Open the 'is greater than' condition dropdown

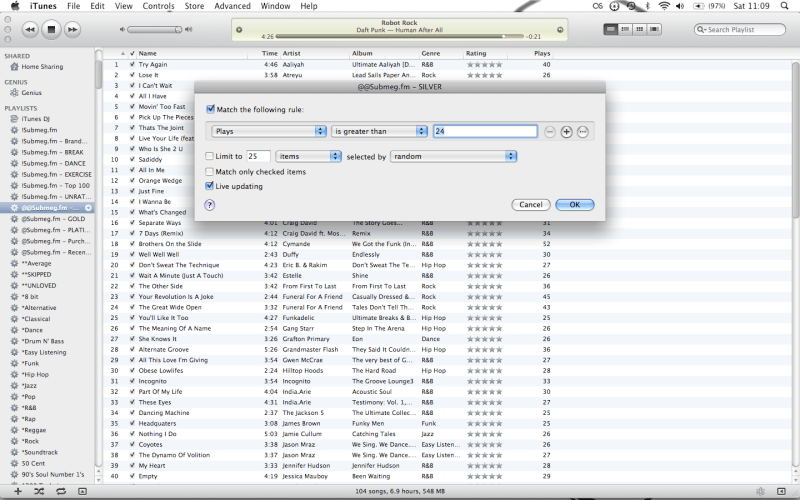tap(380, 131)
